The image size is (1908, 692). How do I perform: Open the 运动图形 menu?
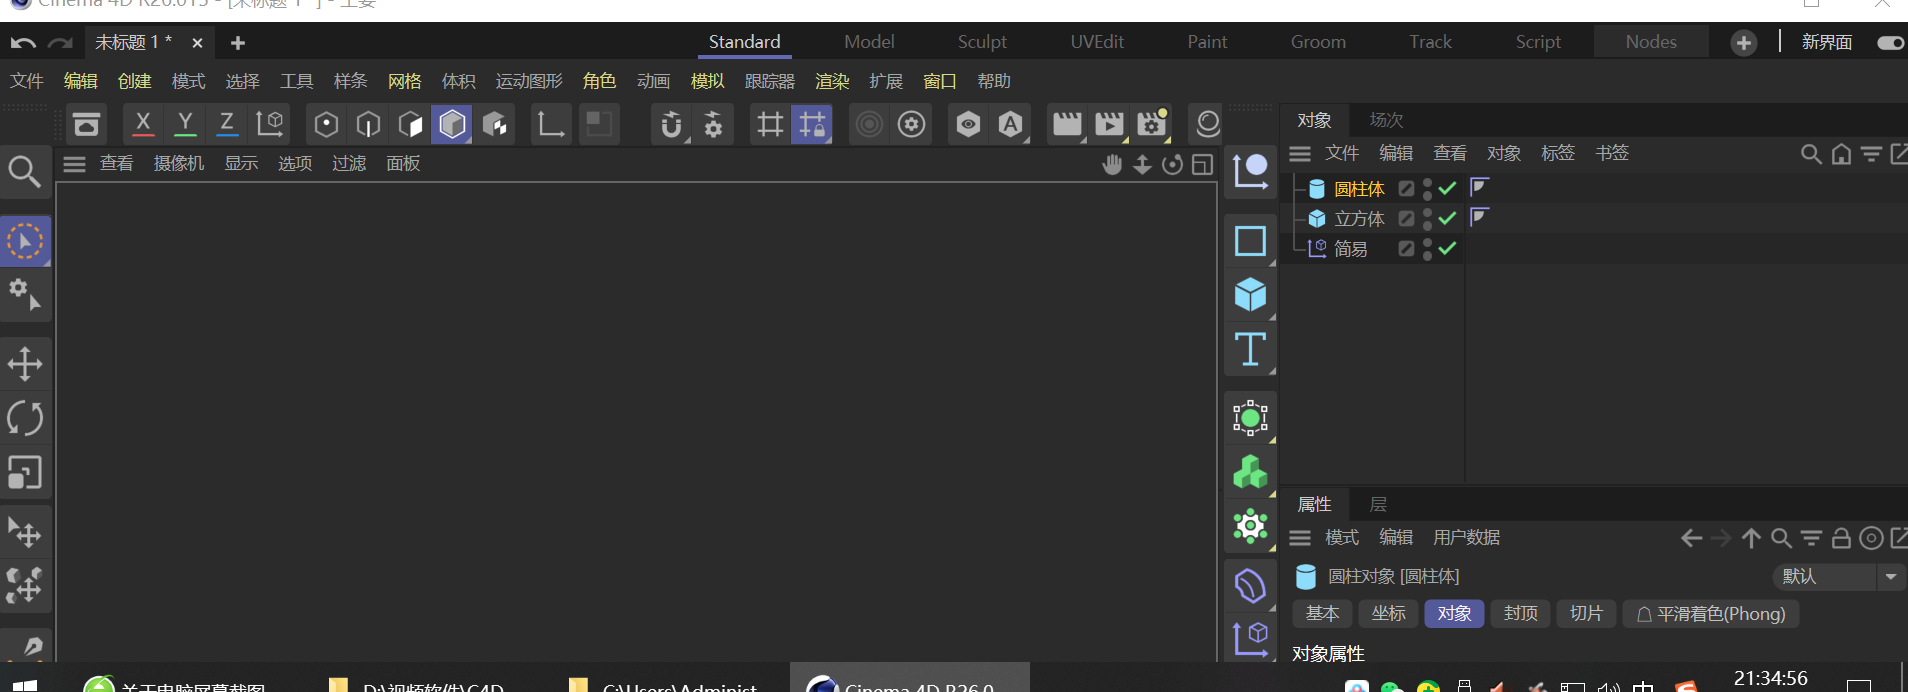click(529, 81)
